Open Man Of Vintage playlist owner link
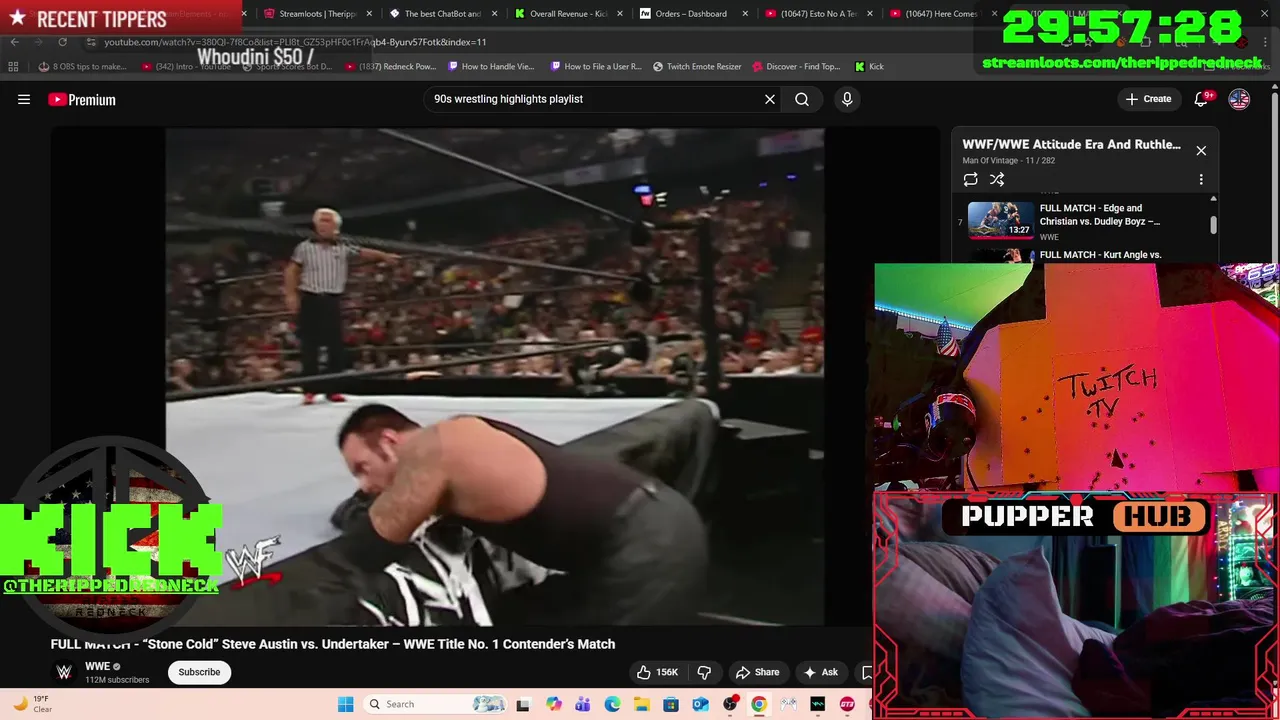The width and height of the screenshot is (1280, 720). 990,160
